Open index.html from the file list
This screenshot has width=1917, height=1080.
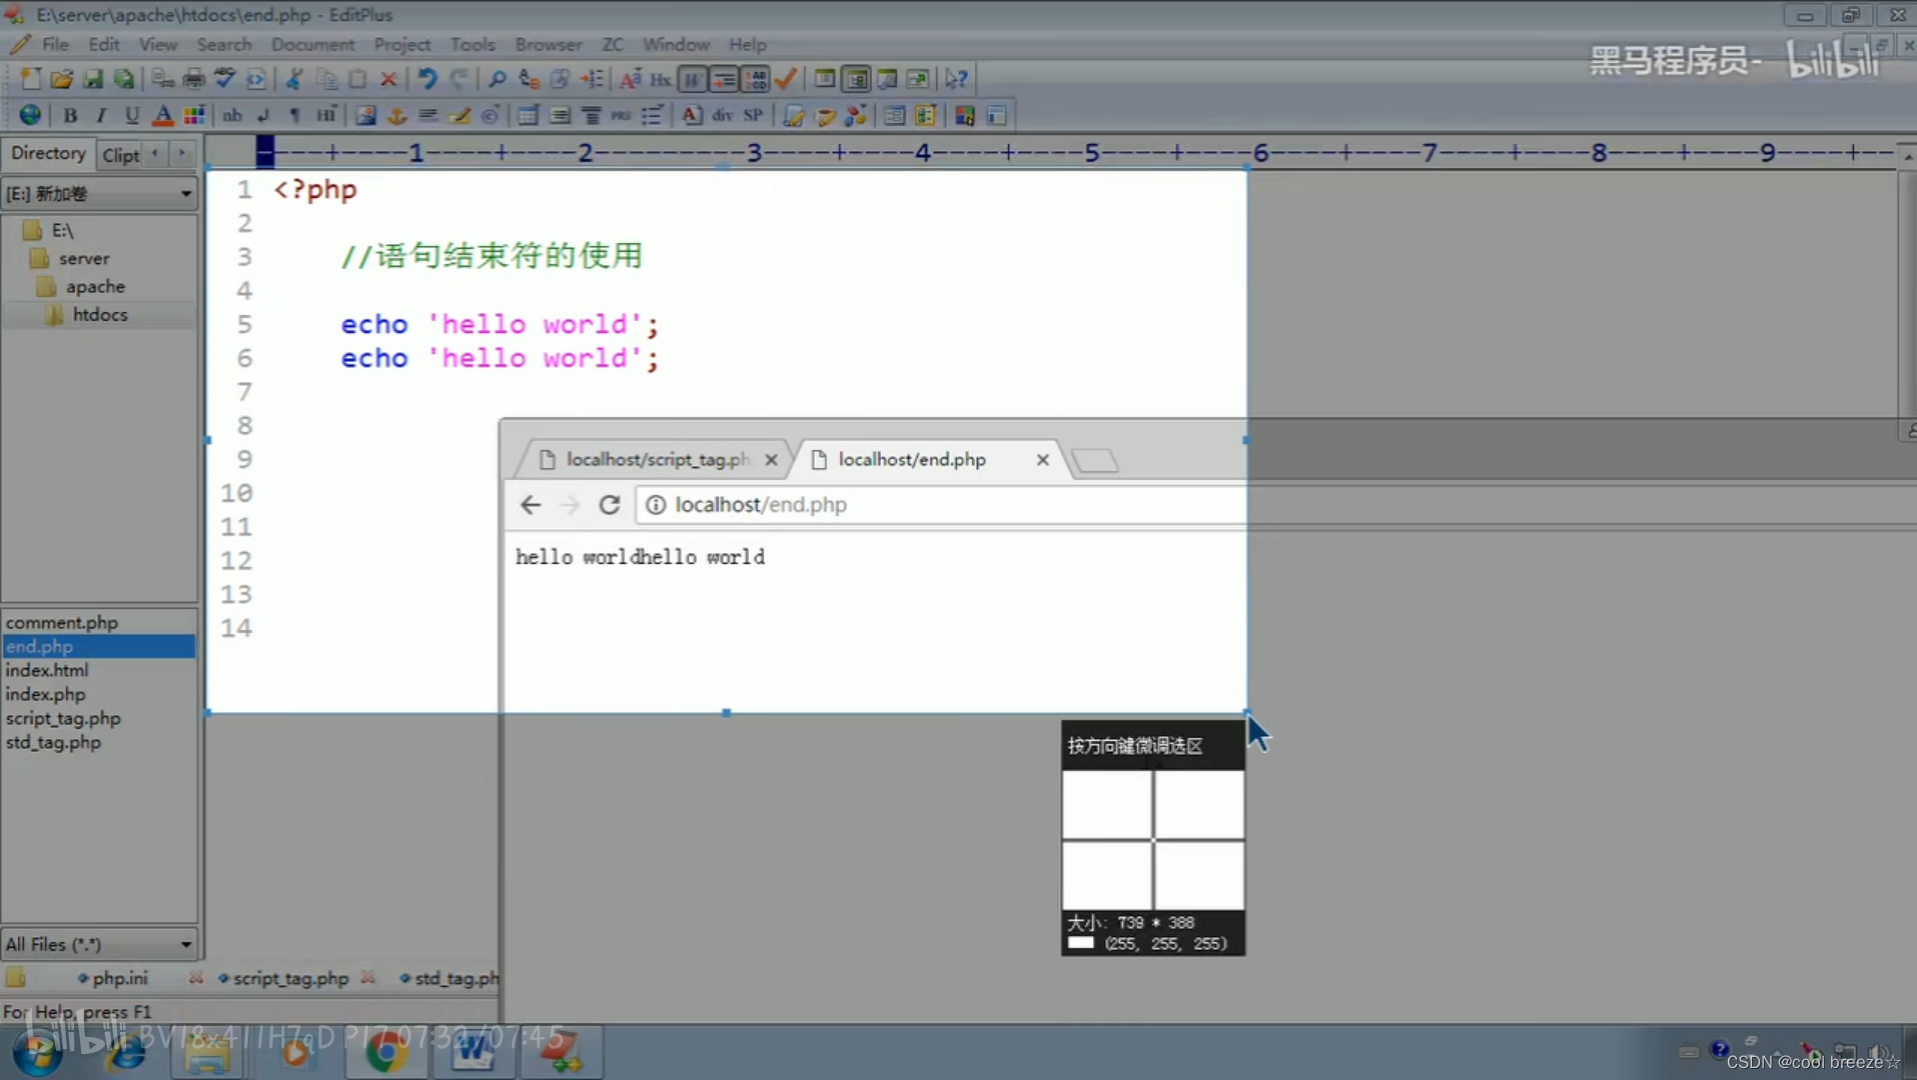46,670
